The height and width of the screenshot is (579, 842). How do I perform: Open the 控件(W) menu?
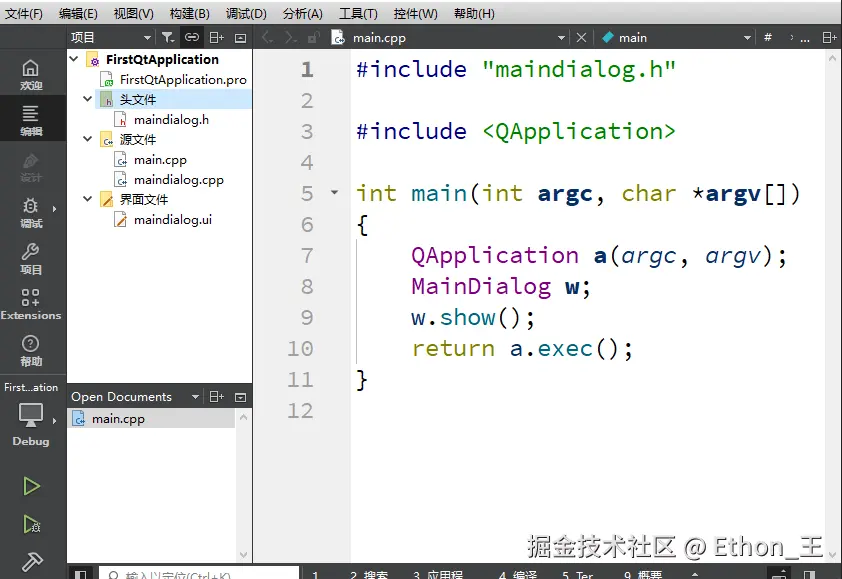tap(415, 13)
